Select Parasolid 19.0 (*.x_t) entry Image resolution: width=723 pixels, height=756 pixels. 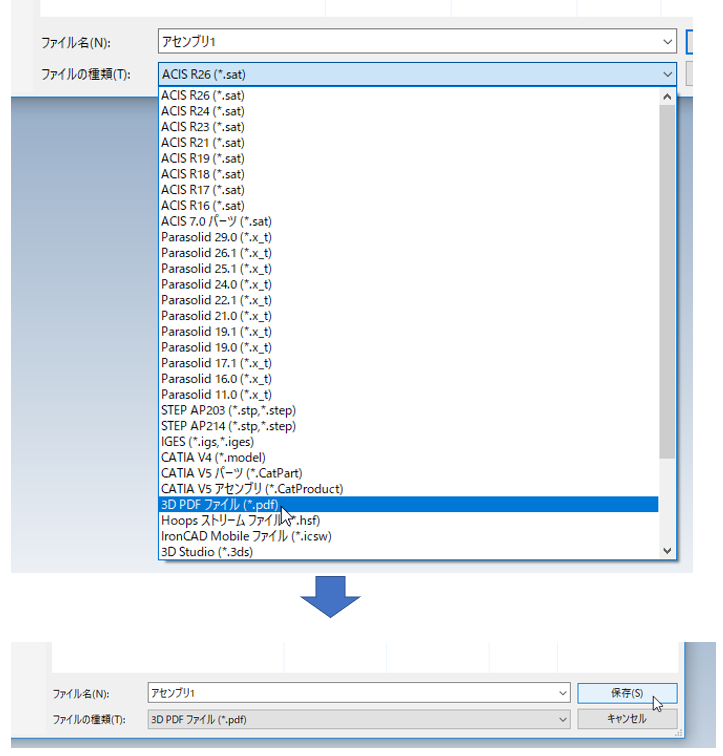click(x=408, y=348)
